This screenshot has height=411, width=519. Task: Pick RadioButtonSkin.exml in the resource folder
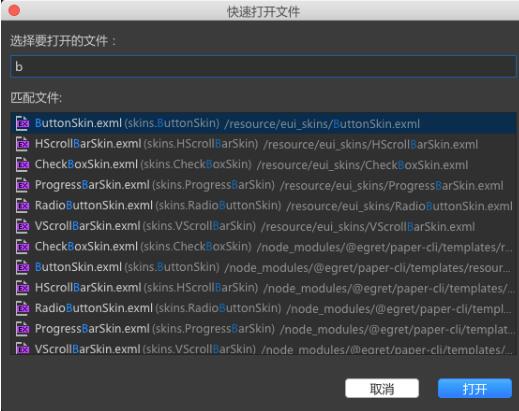click(263, 206)
